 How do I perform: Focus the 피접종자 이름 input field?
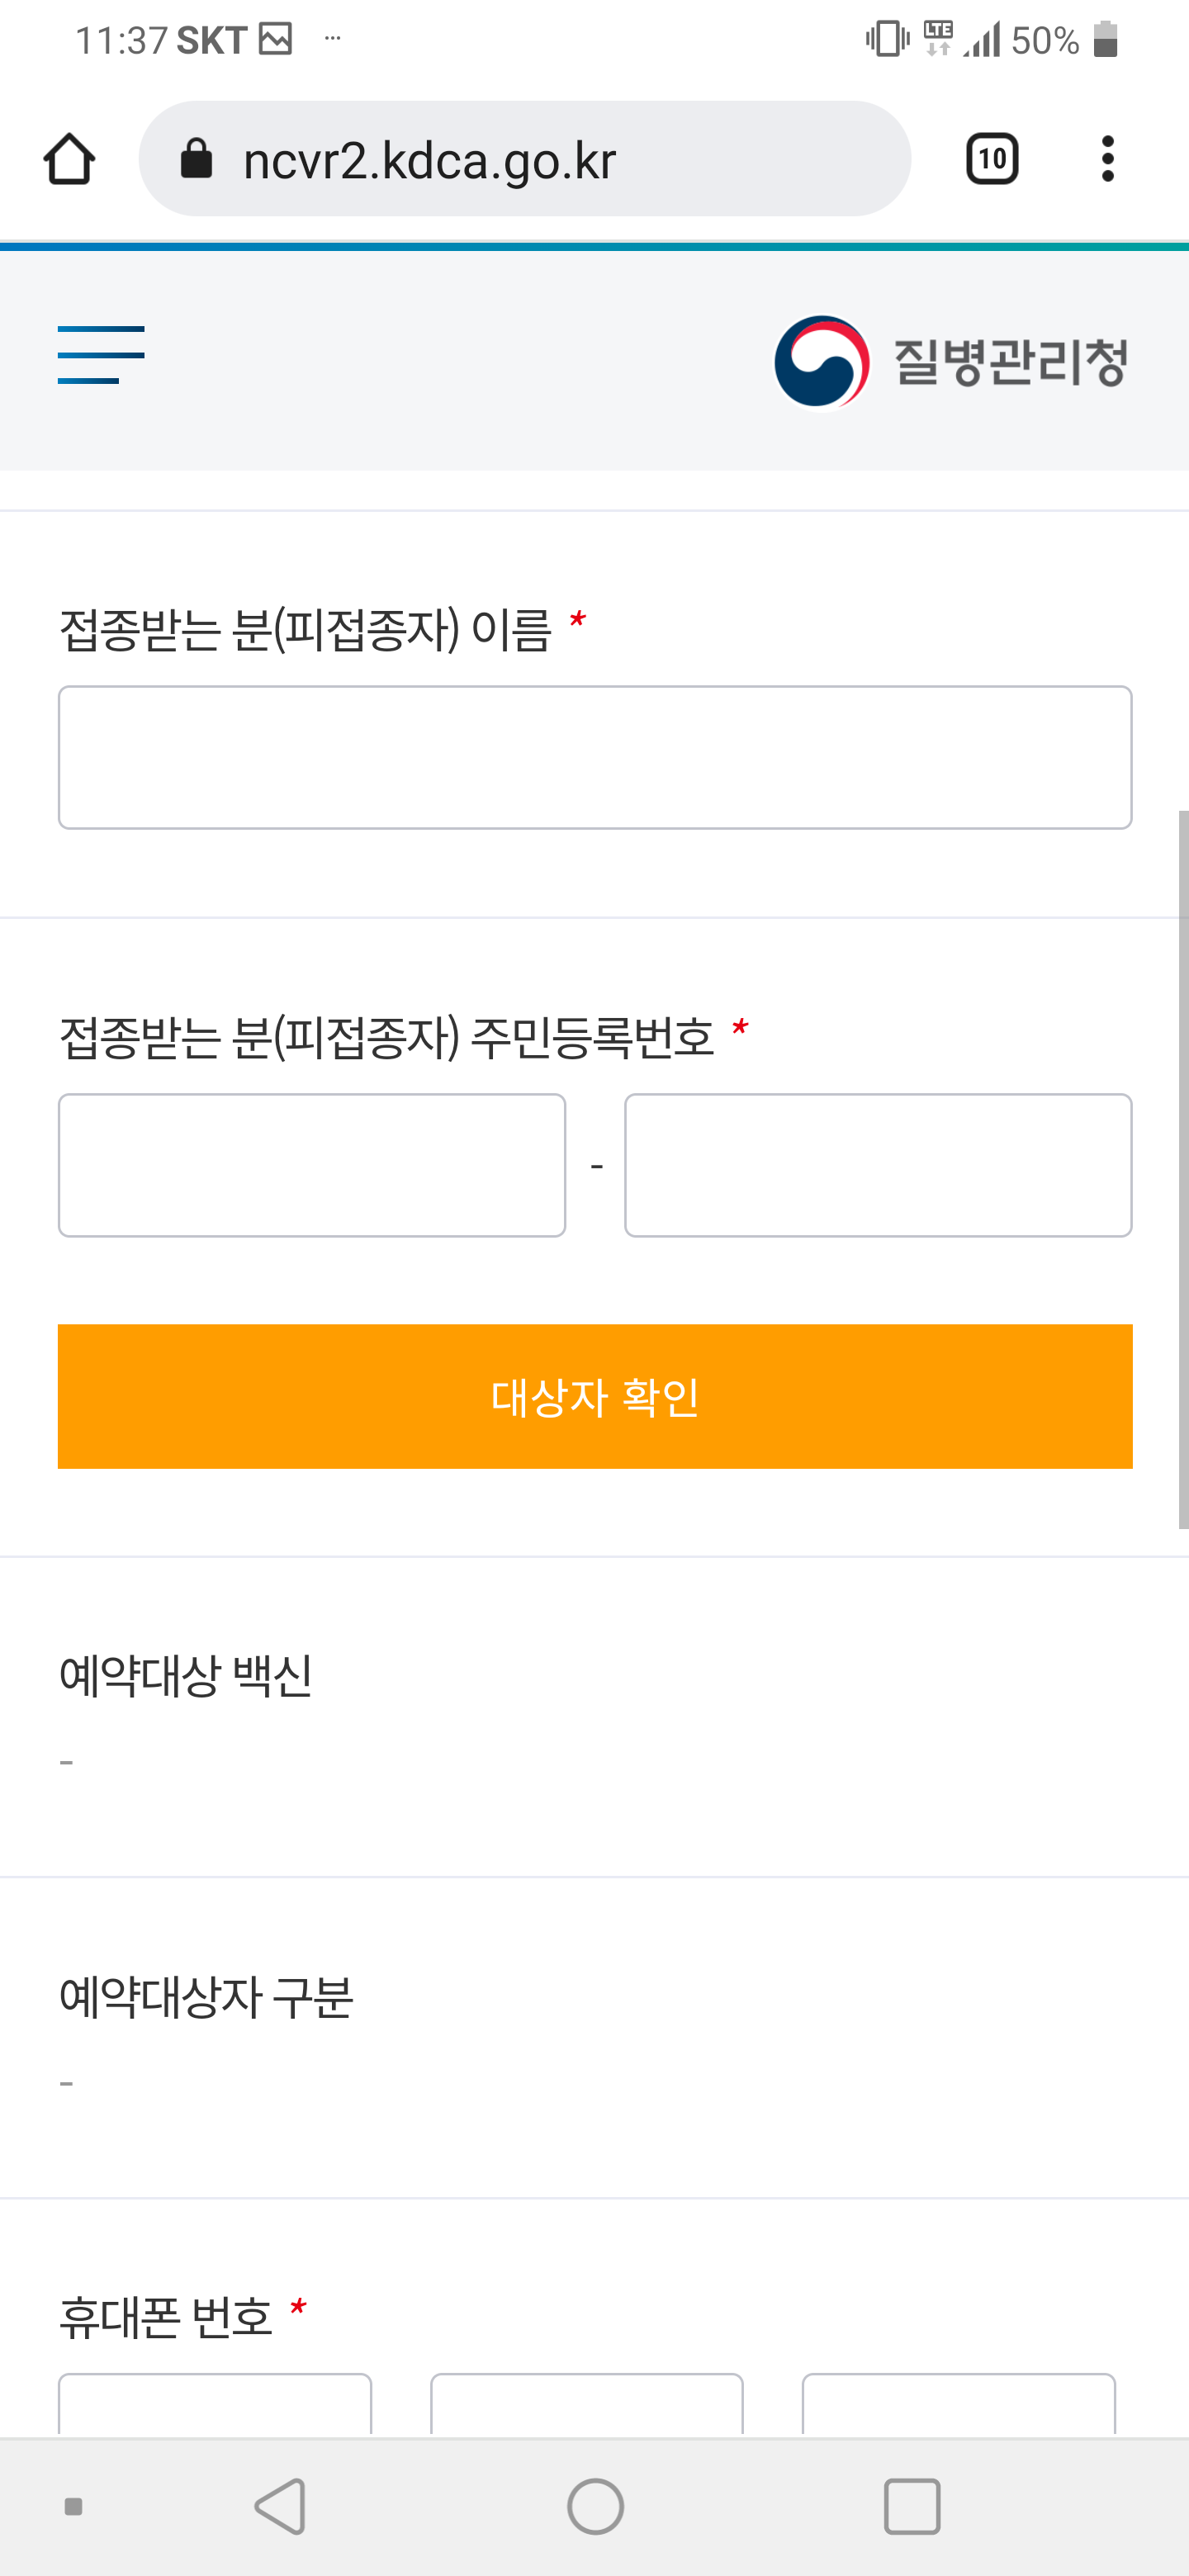pyautogui.click(x=595, y=757)
